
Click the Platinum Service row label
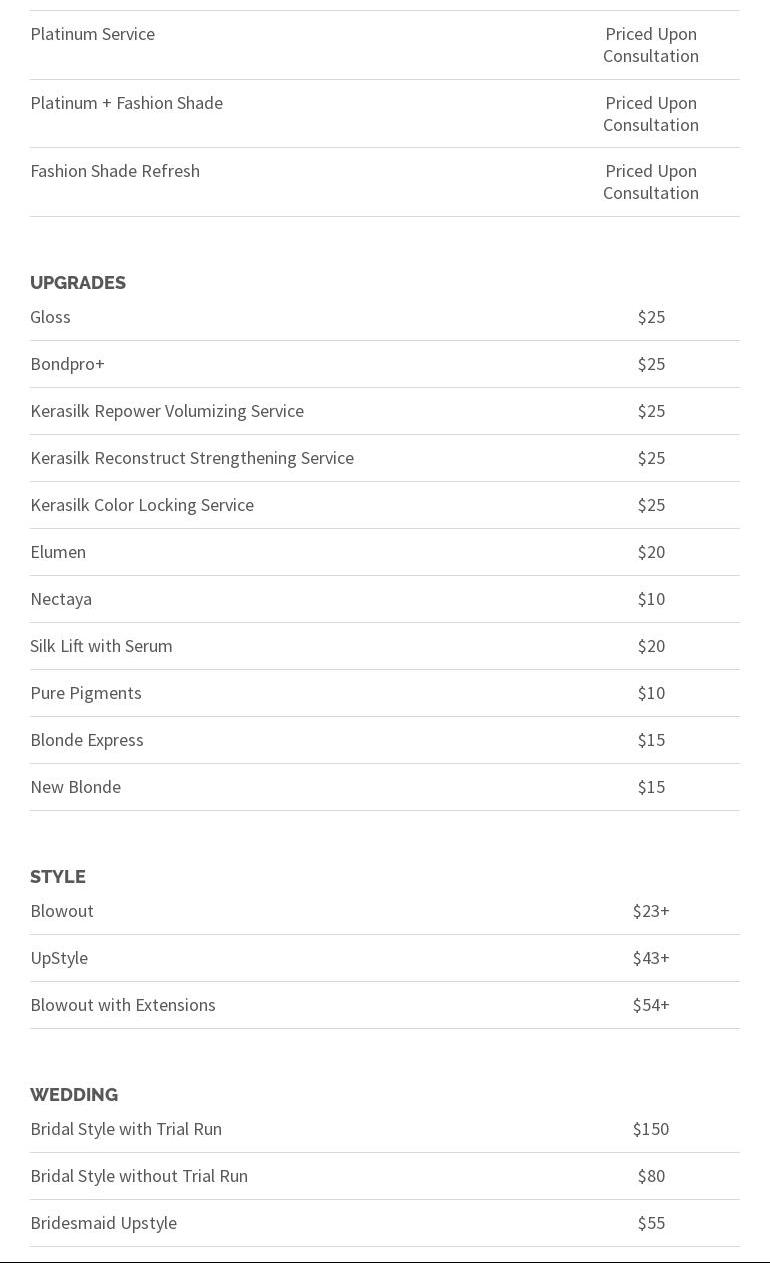point(92,34)
